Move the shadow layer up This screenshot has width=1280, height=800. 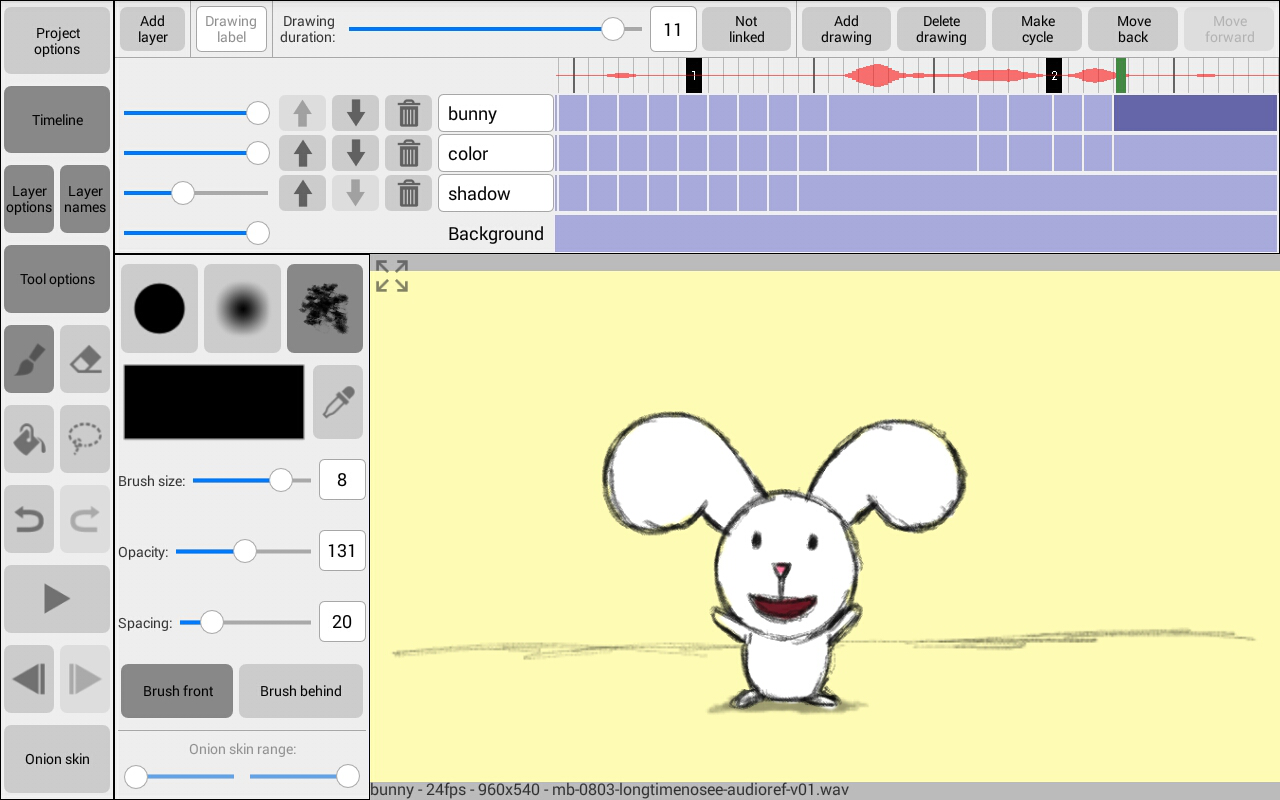(x=302, y=194)
